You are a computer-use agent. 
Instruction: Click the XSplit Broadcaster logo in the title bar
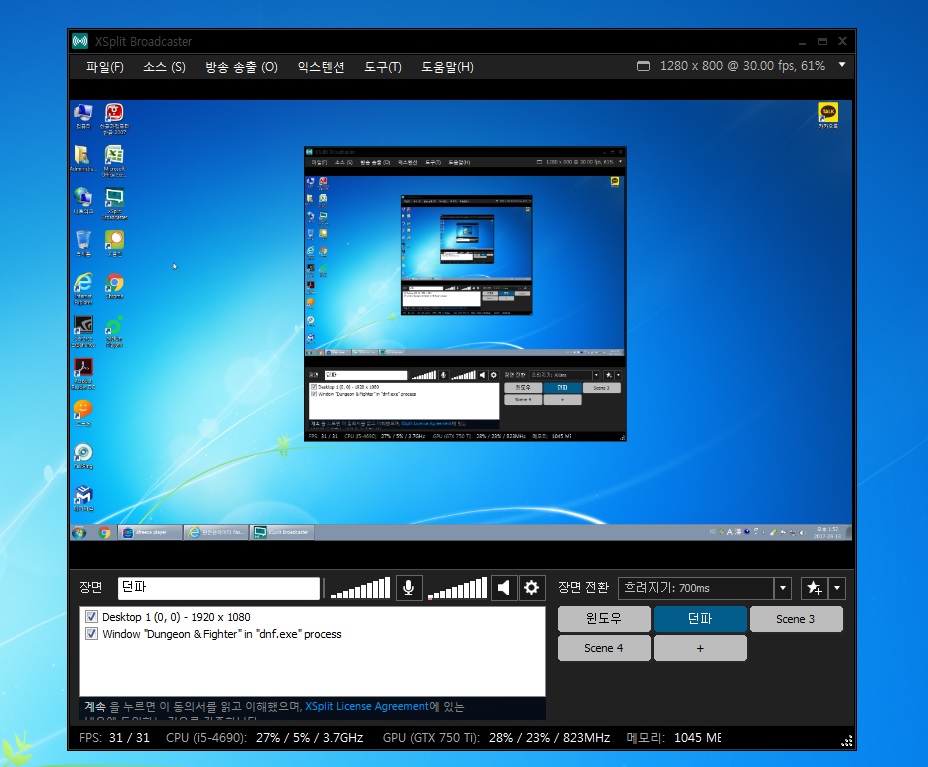click(80, 41)
